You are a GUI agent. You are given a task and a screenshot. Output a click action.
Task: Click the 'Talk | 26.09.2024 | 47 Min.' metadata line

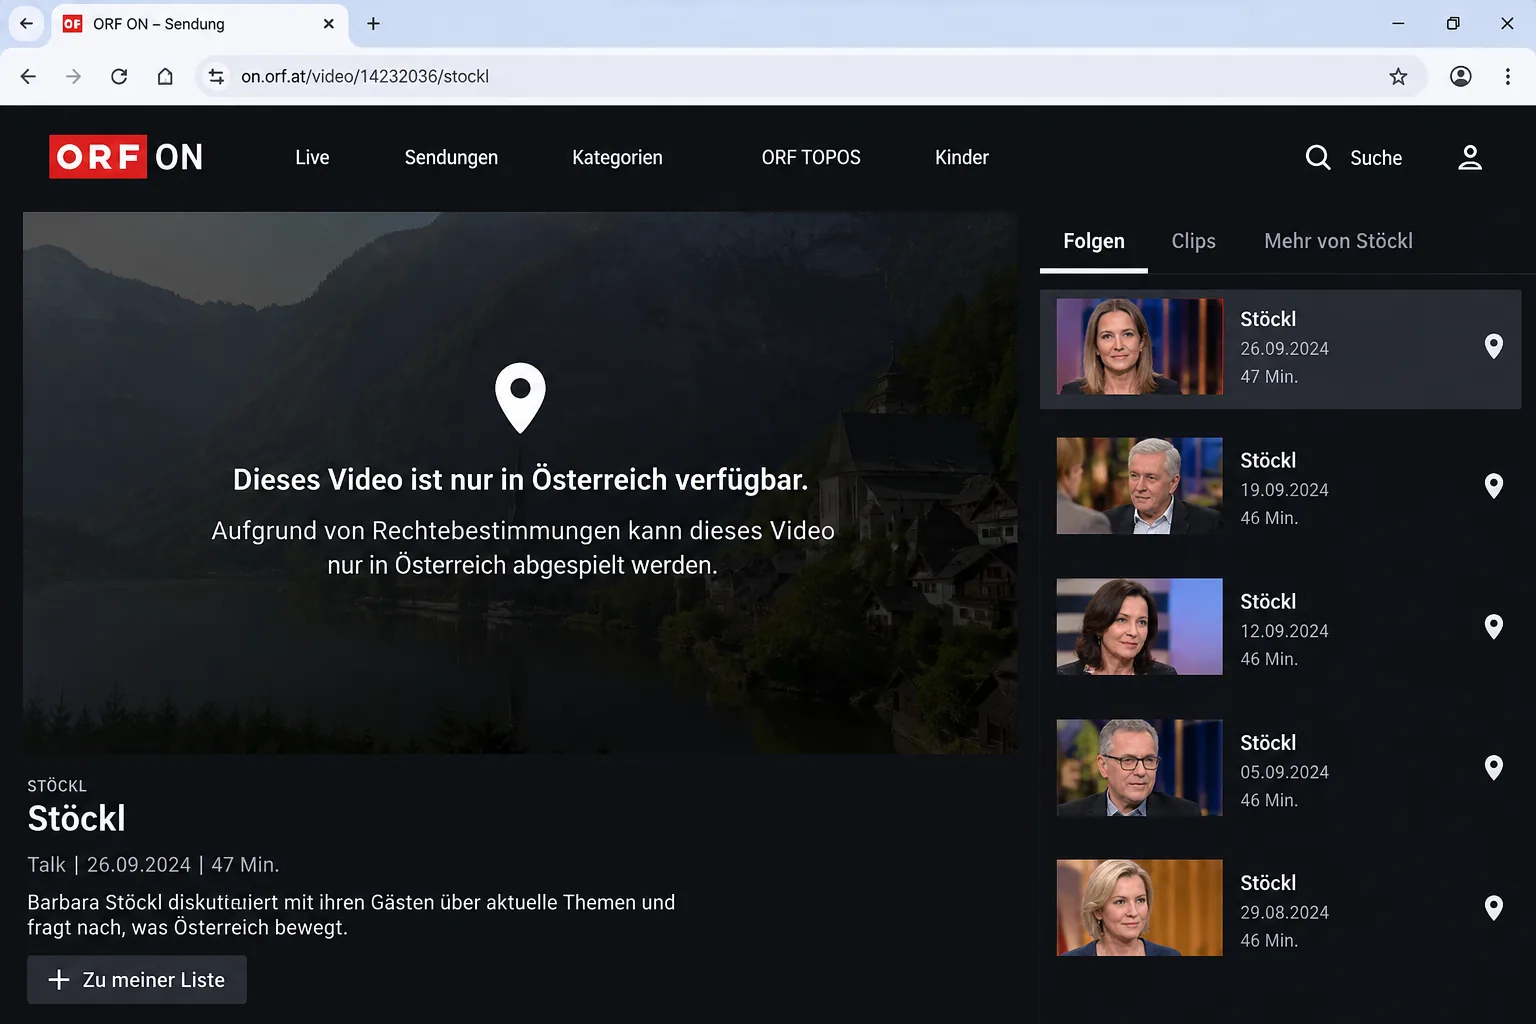153,865
